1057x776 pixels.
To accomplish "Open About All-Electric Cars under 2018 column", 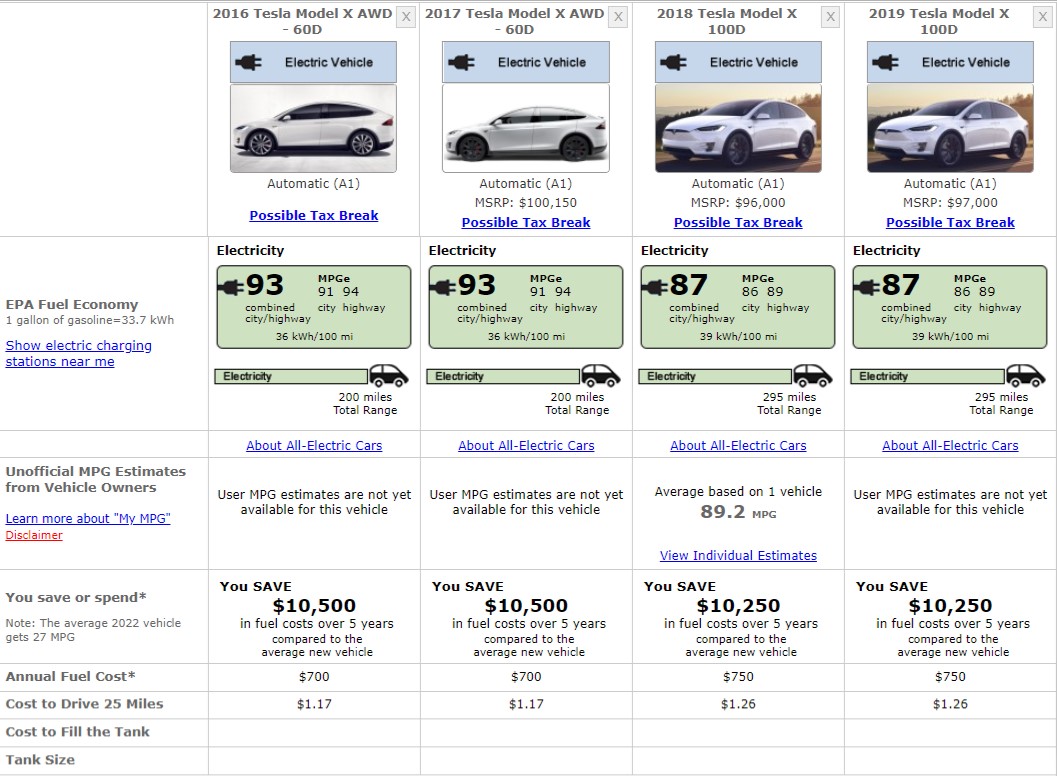I will 738,446.
